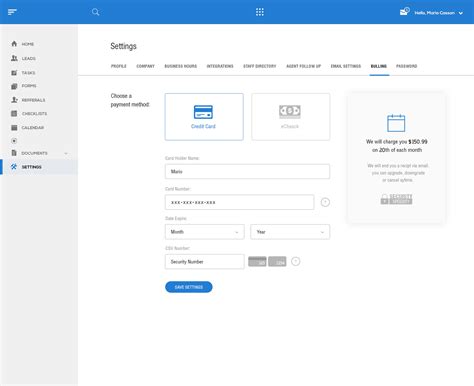This screenshot has height=386, width=474.
Task: Click the Save Settings button
Action: tap(189, 287)
